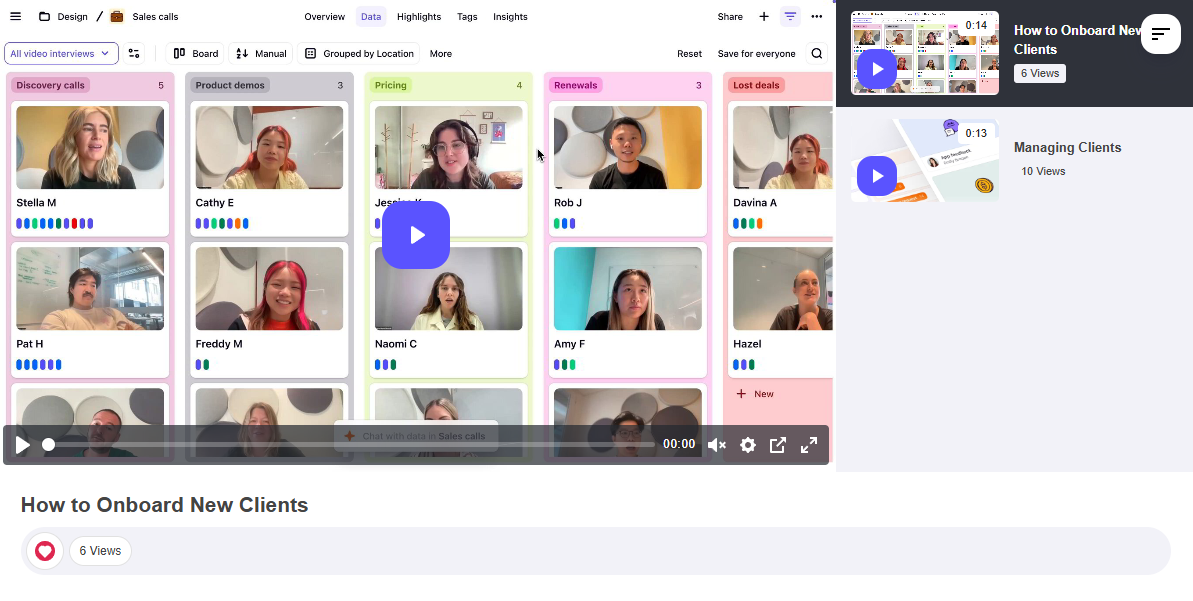The image size is (1193, 601).
Task: Open the Naomi C interview thumbnail
Action: point(448,288)
